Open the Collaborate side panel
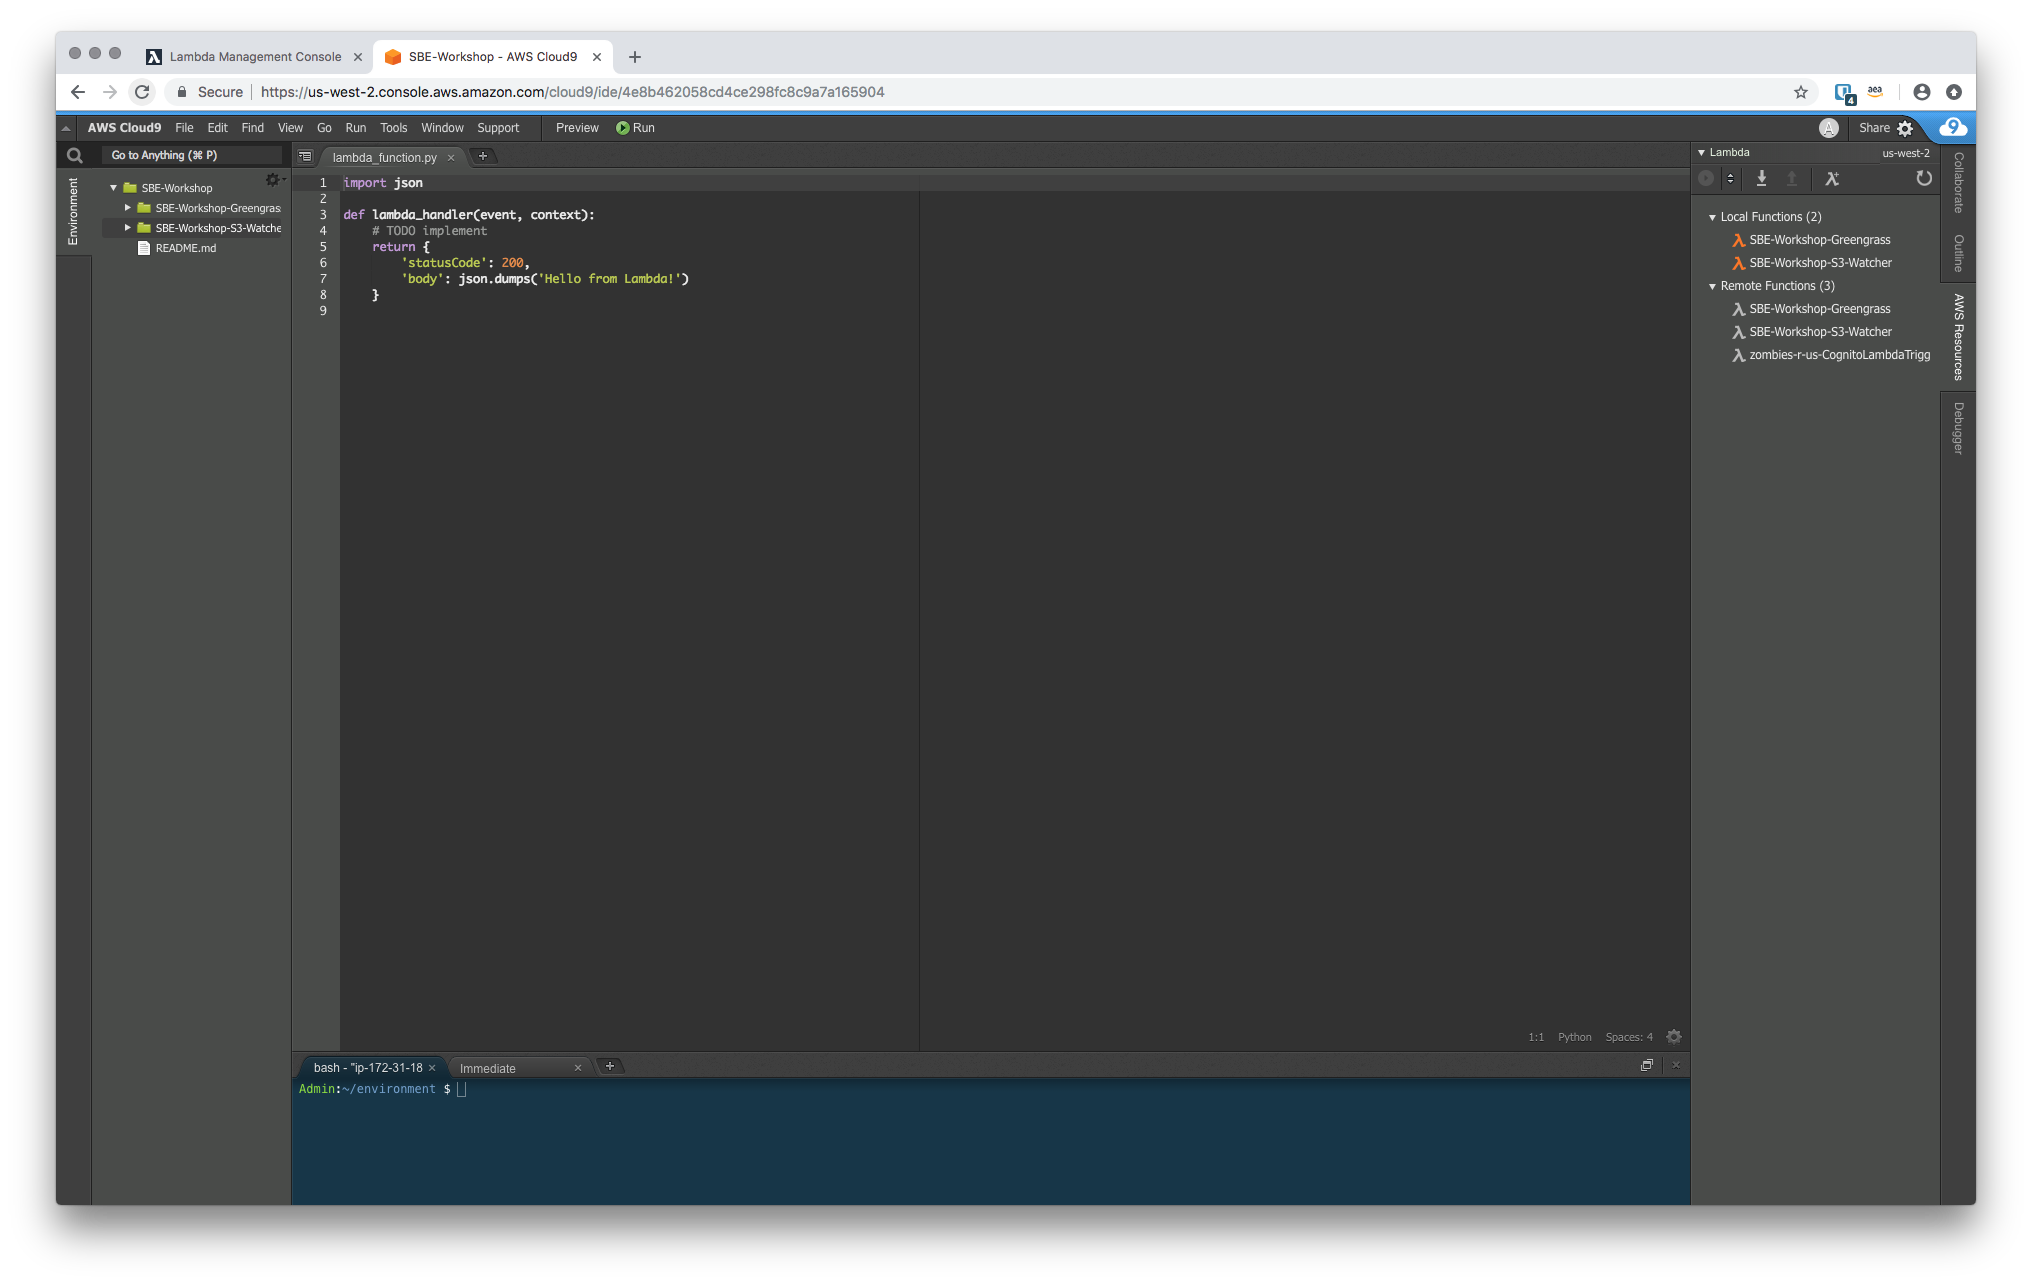This screenshot has width=2032, height=1285. click(1958, 183)
